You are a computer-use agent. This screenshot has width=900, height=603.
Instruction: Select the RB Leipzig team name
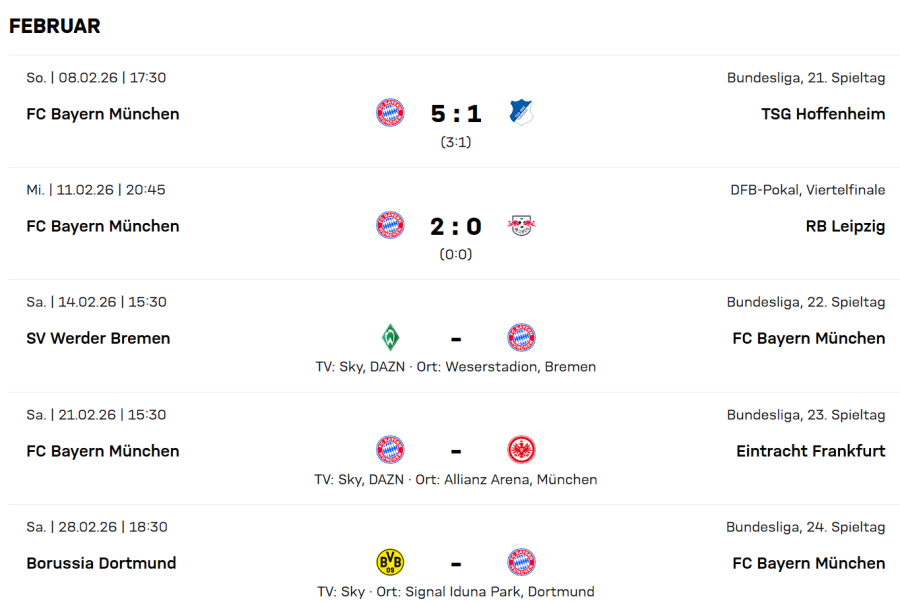845,227
